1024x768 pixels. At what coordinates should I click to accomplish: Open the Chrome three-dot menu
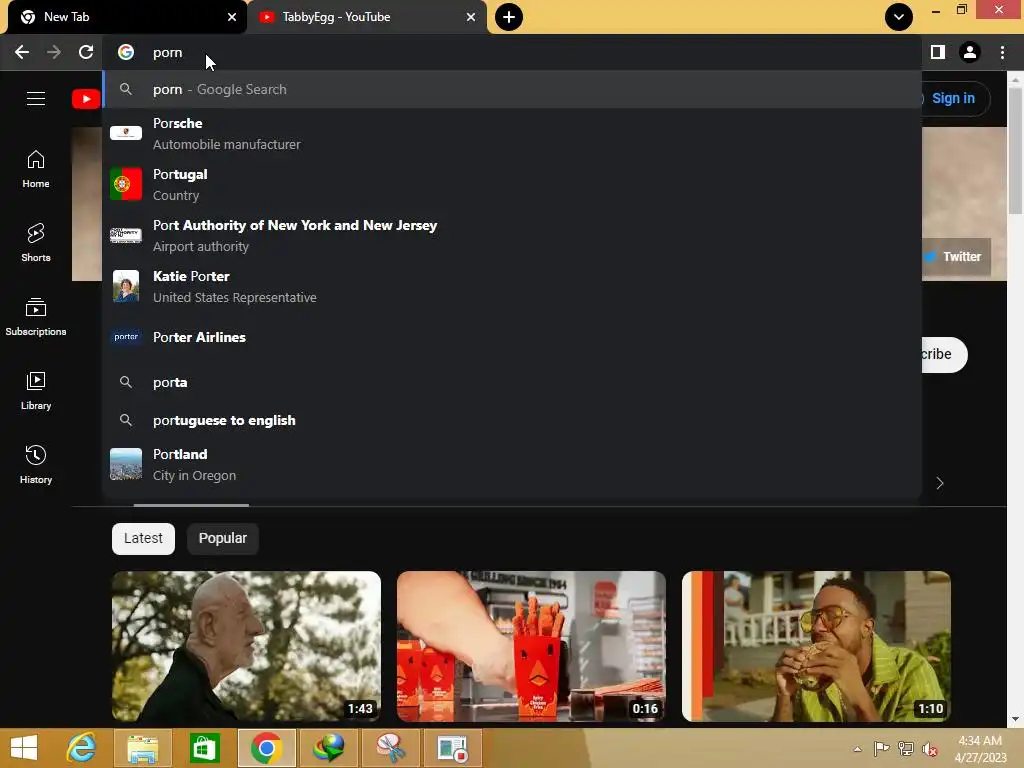pyautogui.click(x=1002, y=52)
